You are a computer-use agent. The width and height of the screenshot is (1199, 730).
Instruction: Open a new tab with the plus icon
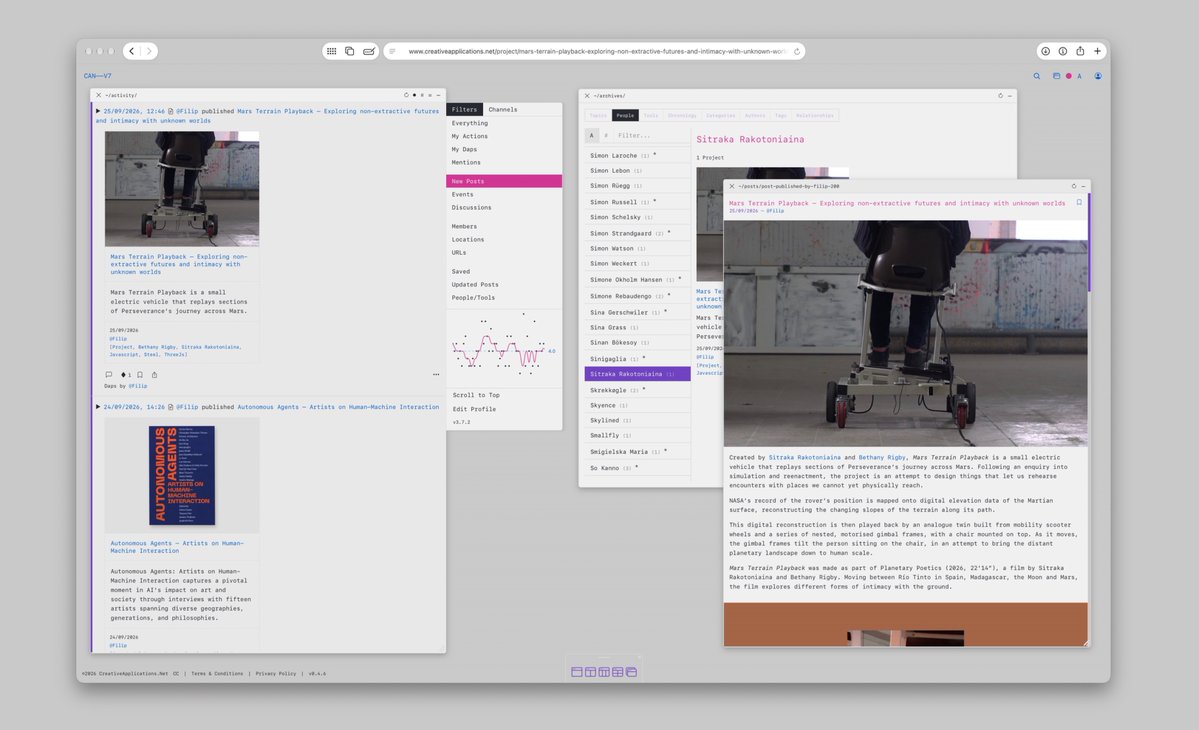tap(1097, 51)
